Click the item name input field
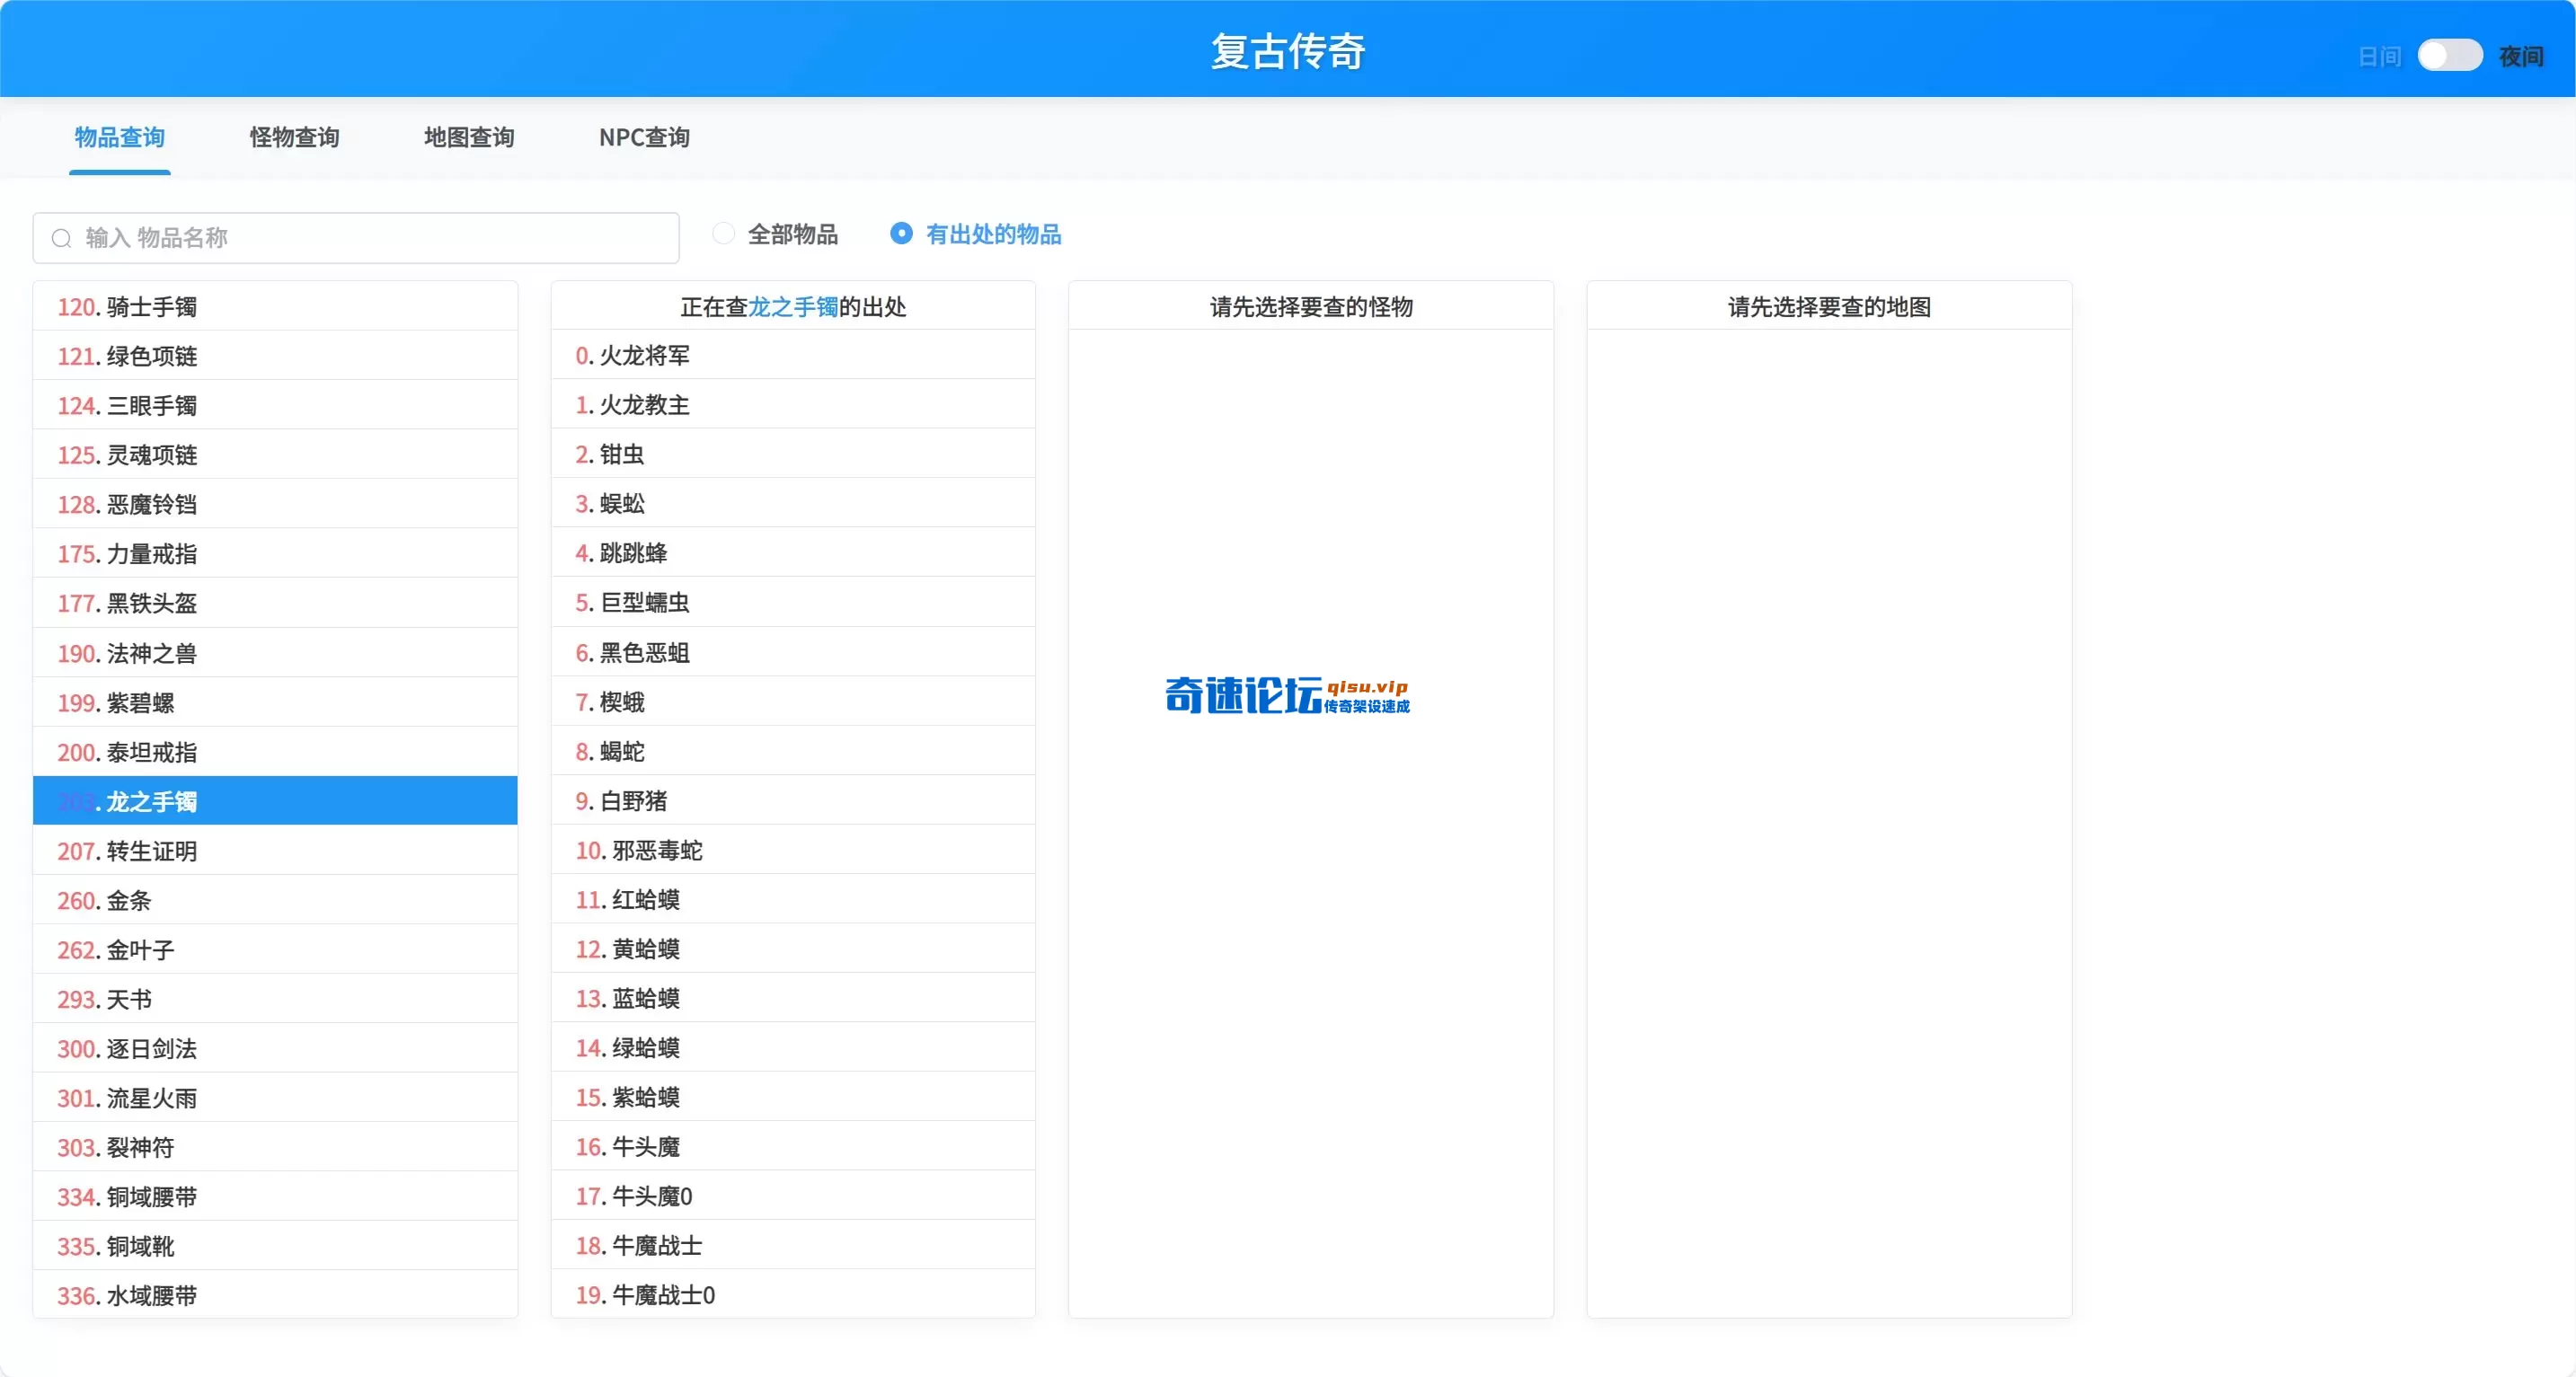2576x1377 pixels. click(355, 237)
